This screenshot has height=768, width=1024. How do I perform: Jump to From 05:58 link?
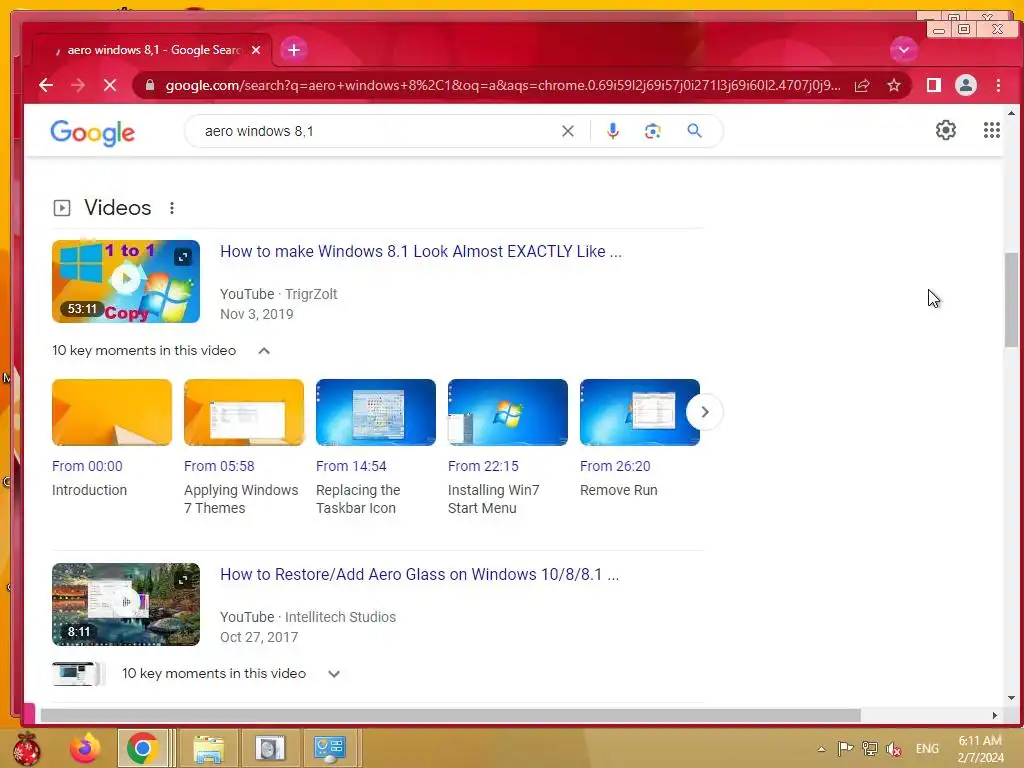[x=219, y=466]
